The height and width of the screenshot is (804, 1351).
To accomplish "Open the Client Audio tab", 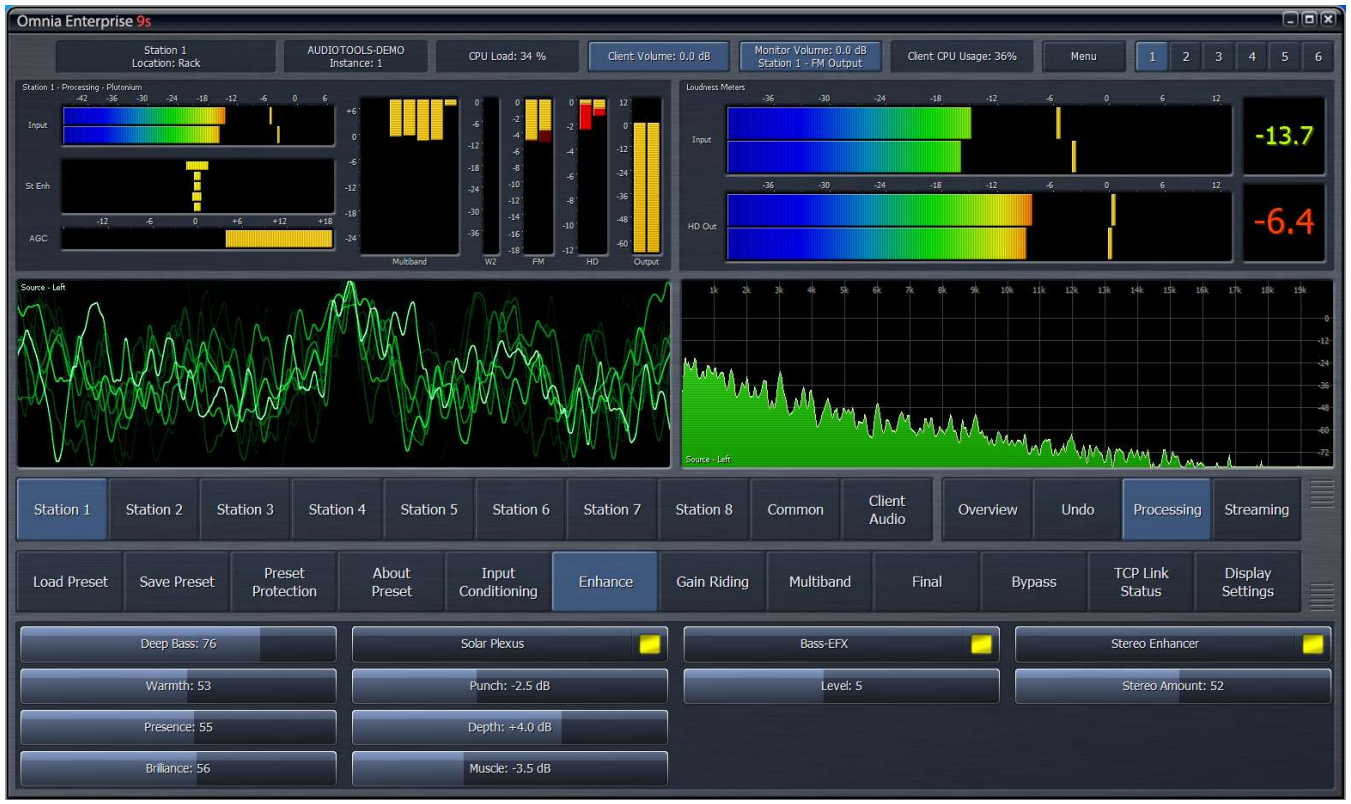I will [x=888, y=509].
